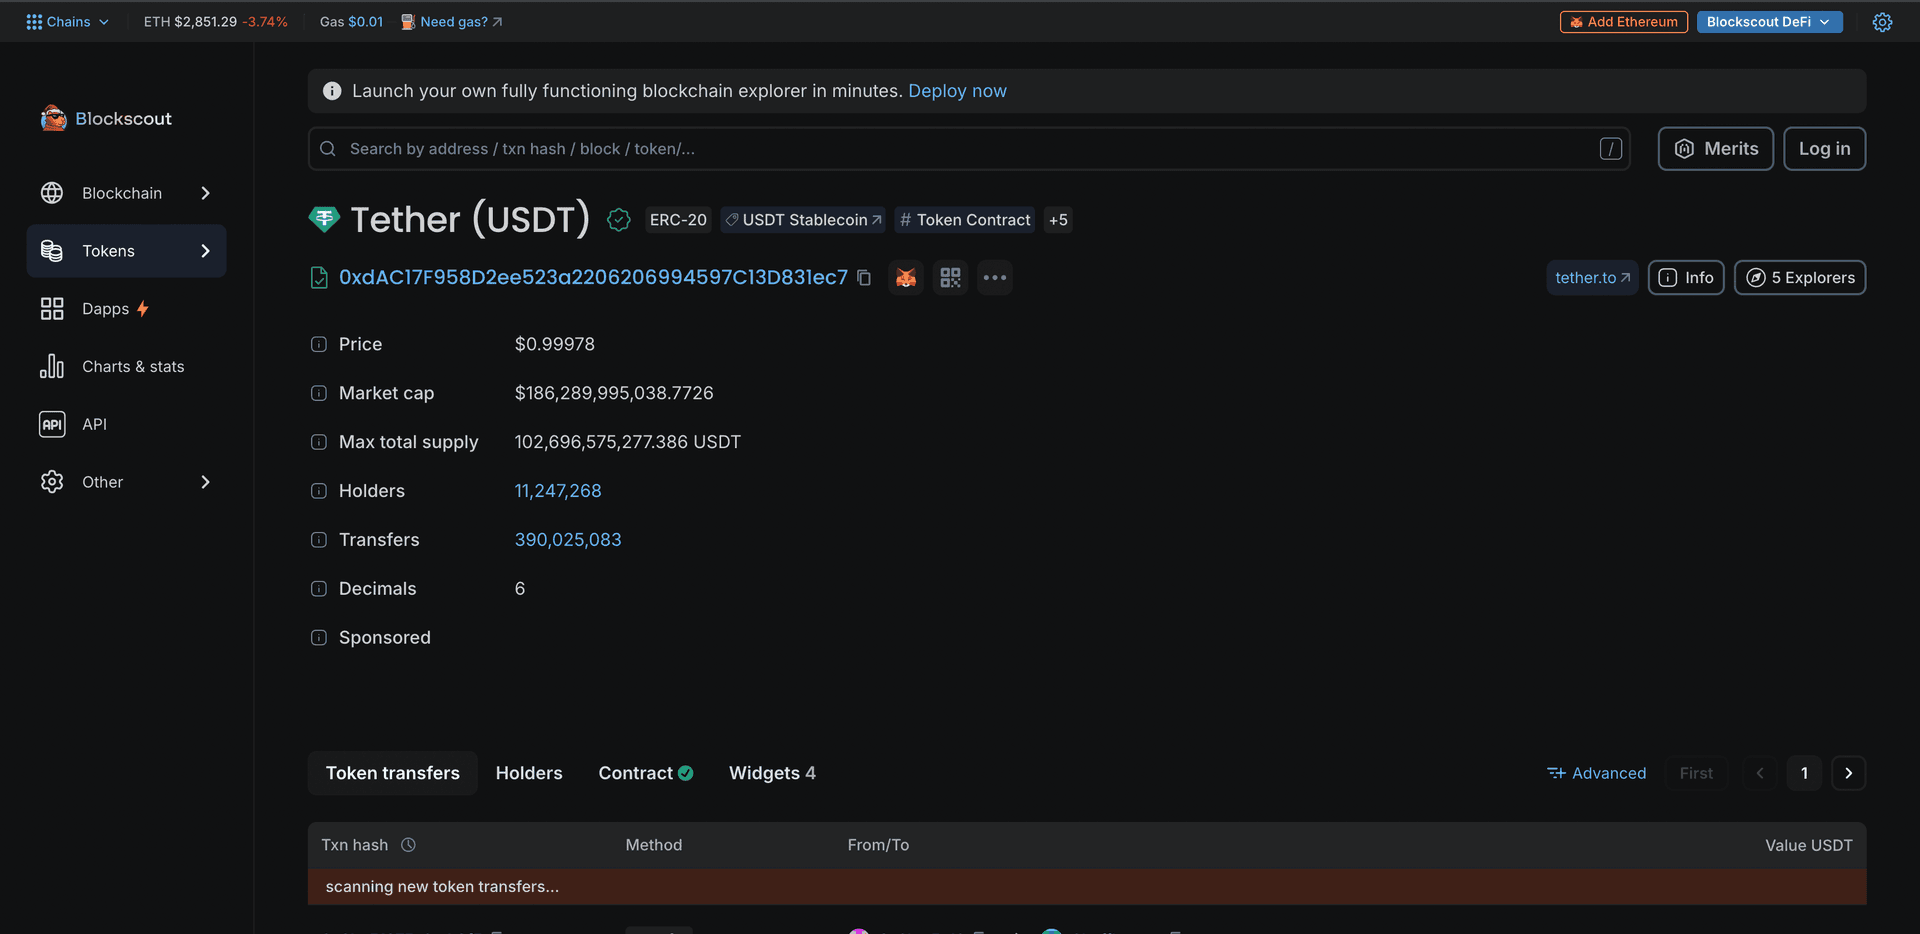1920x934 pixels.
Task: Open the three-dots more options menu
Action: [x=994, y=278]
